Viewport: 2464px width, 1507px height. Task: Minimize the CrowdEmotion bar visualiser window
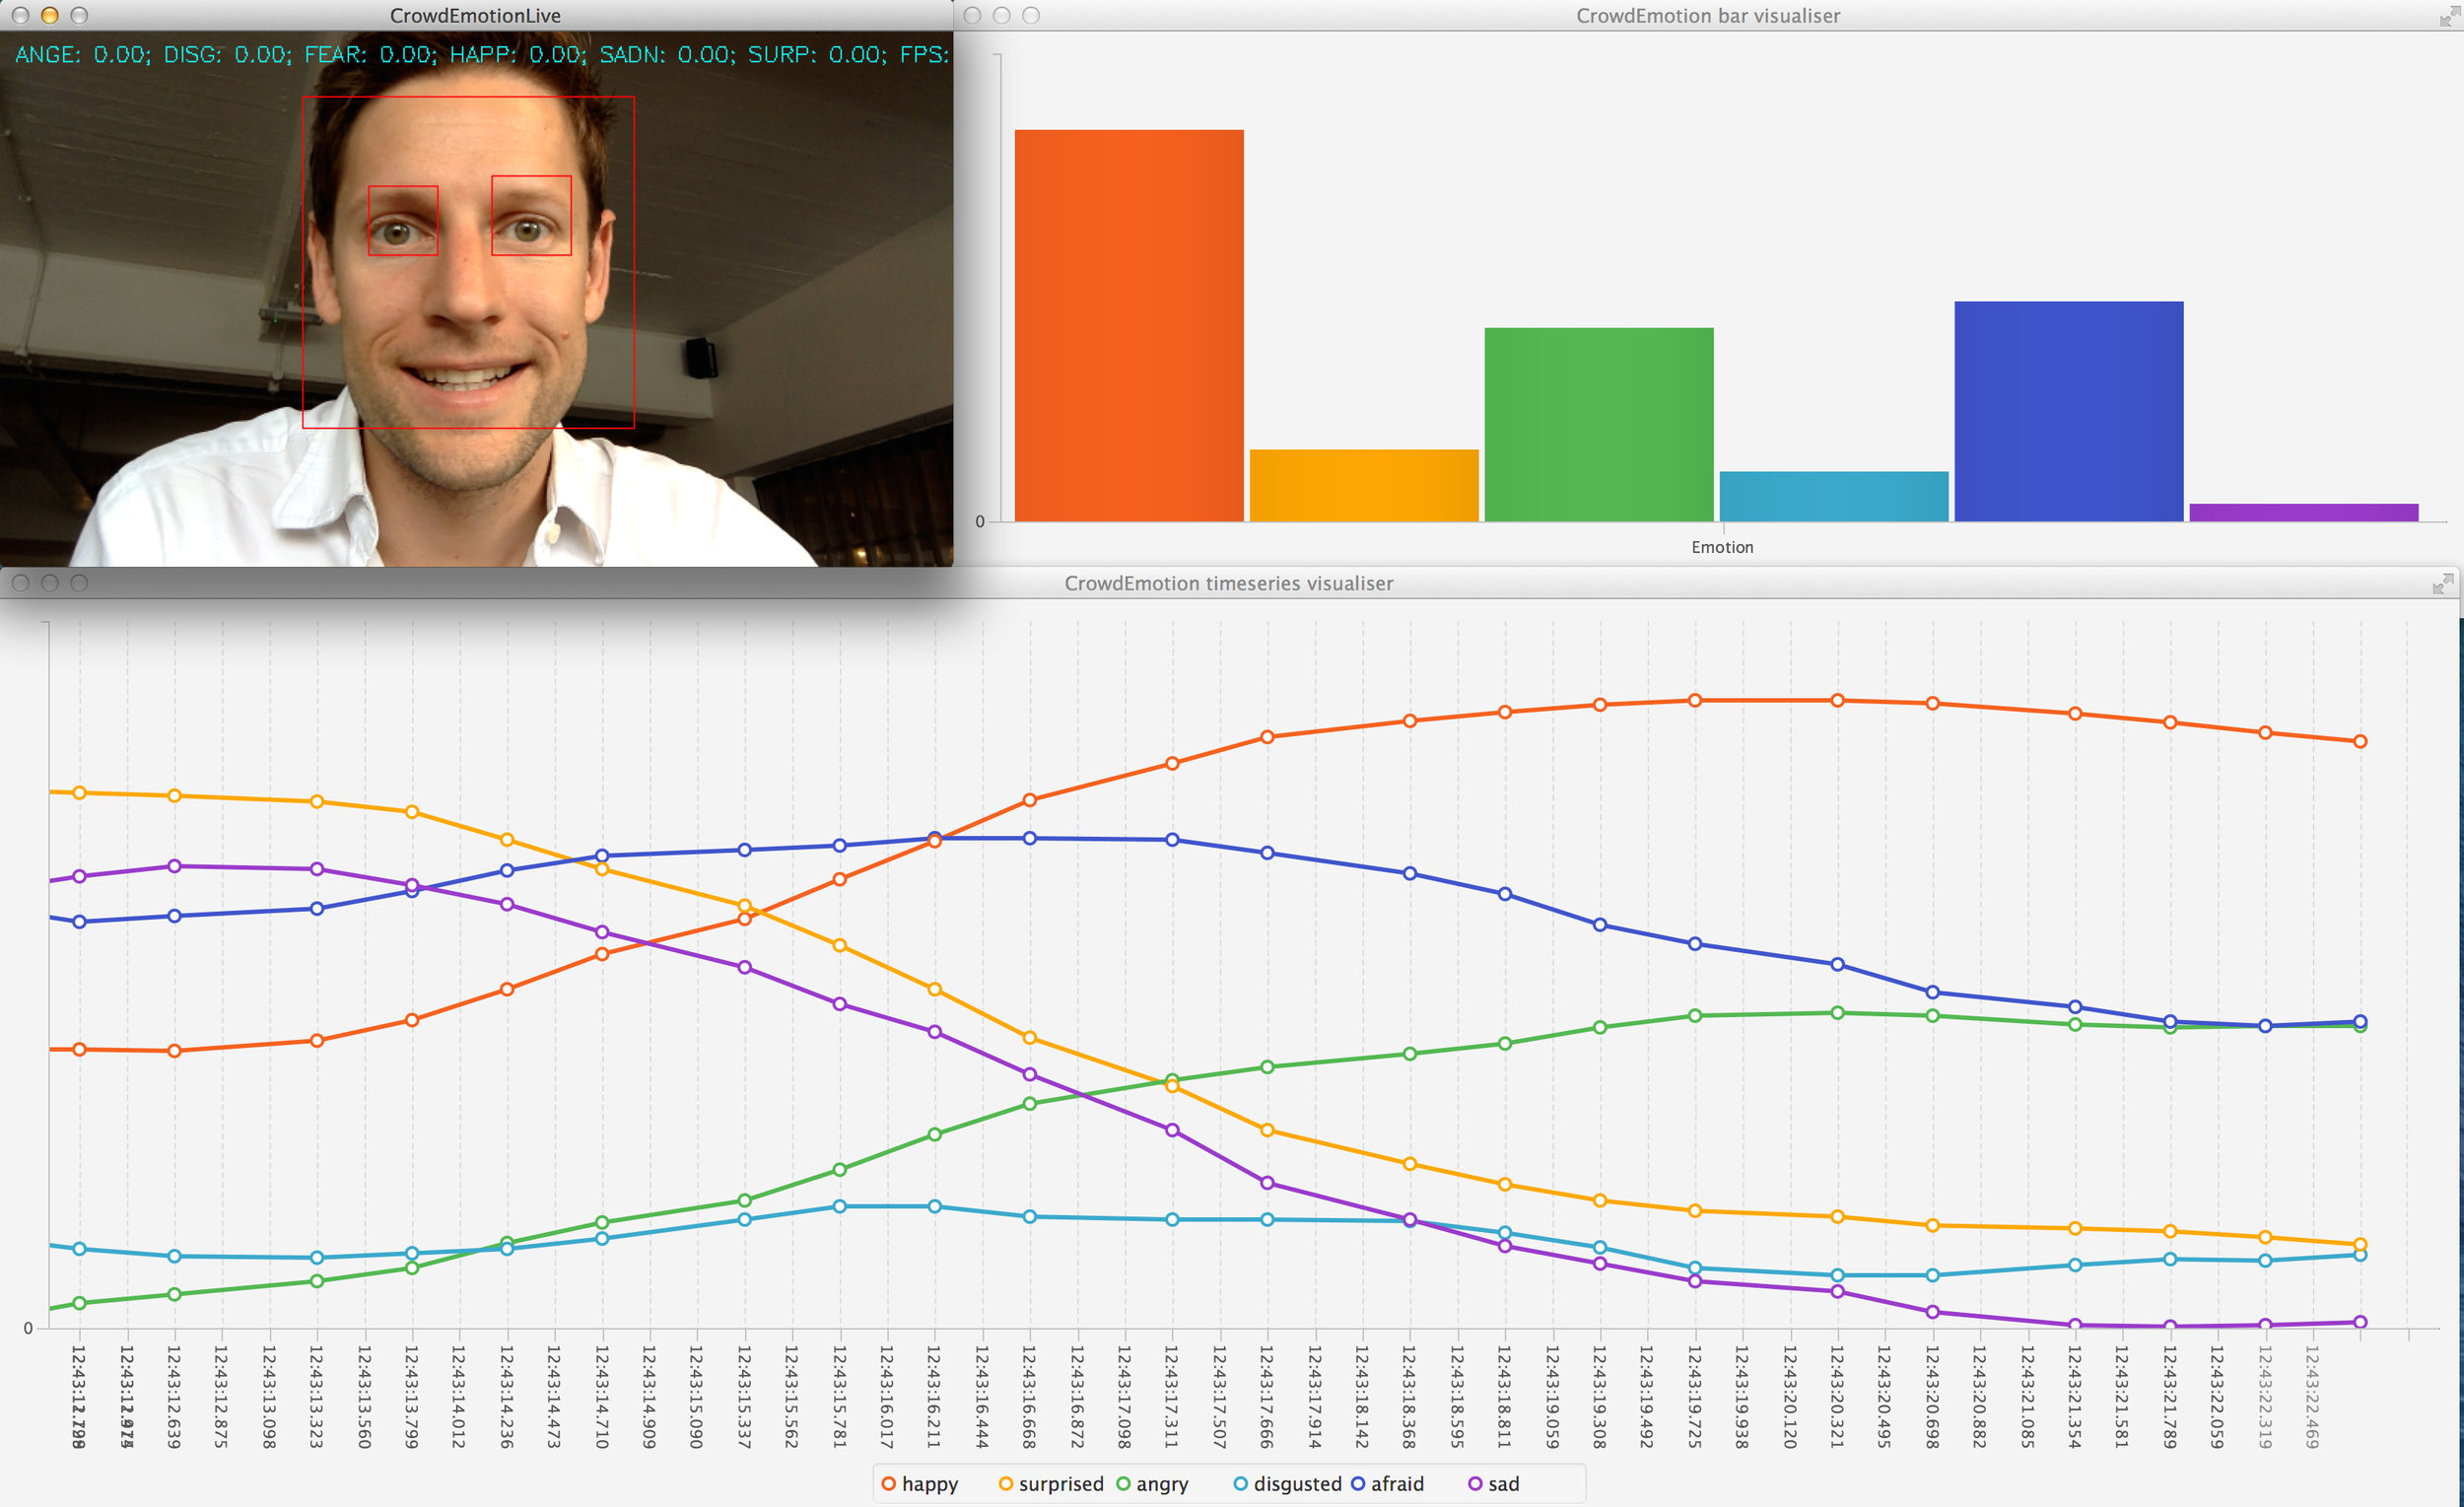1001,15
